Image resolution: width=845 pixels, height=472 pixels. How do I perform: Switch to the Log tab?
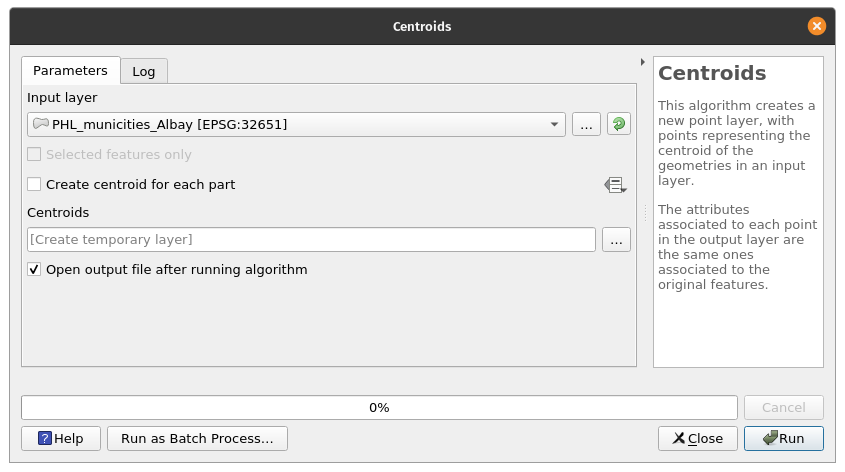click(x=144, y=71)
